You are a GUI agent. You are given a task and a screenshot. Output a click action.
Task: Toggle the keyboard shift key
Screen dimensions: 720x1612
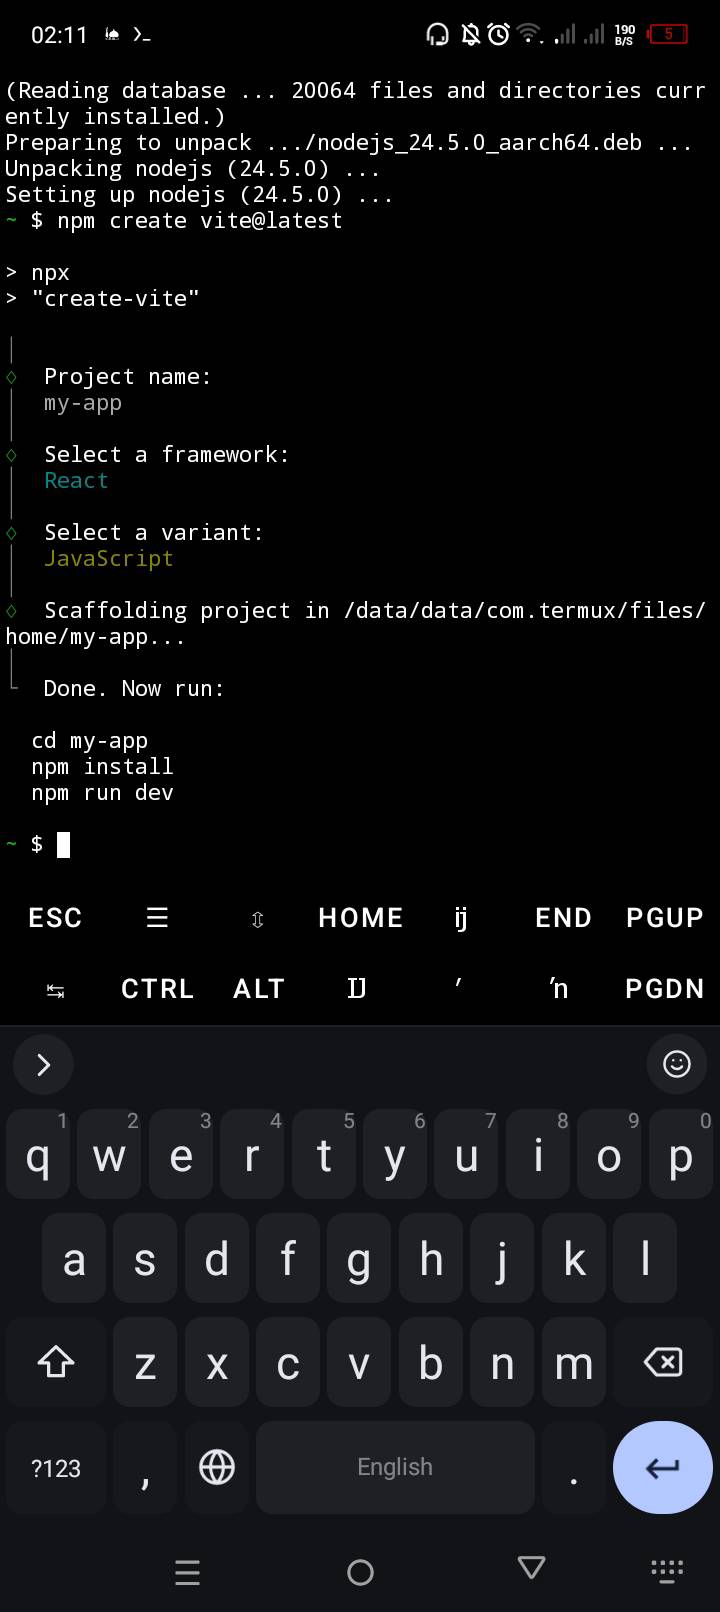point(55,1362)
